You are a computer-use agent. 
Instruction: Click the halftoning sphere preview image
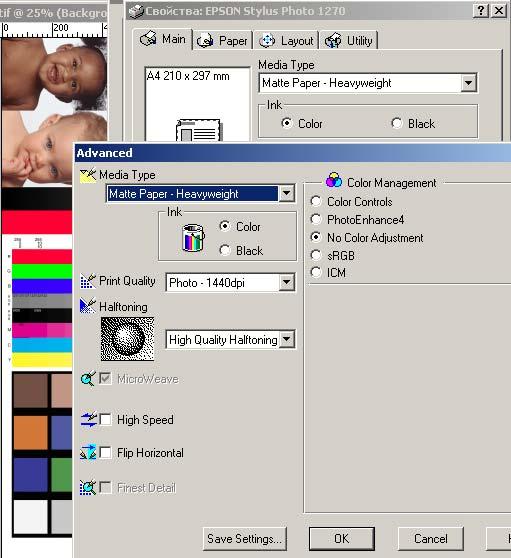(x=127, y=339)
